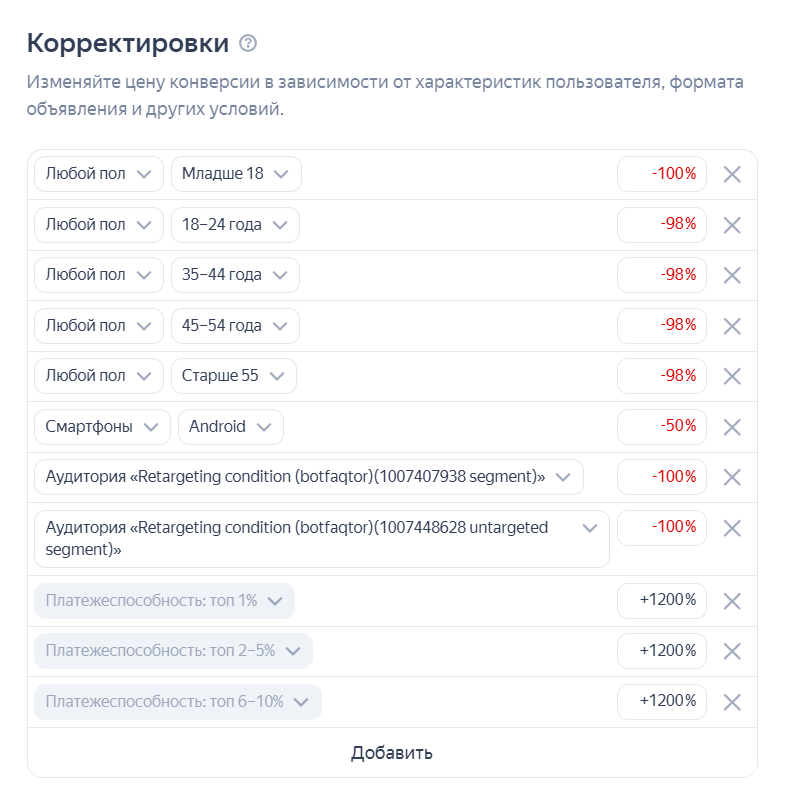Edit the +1200% value for топ 1%

662,601
